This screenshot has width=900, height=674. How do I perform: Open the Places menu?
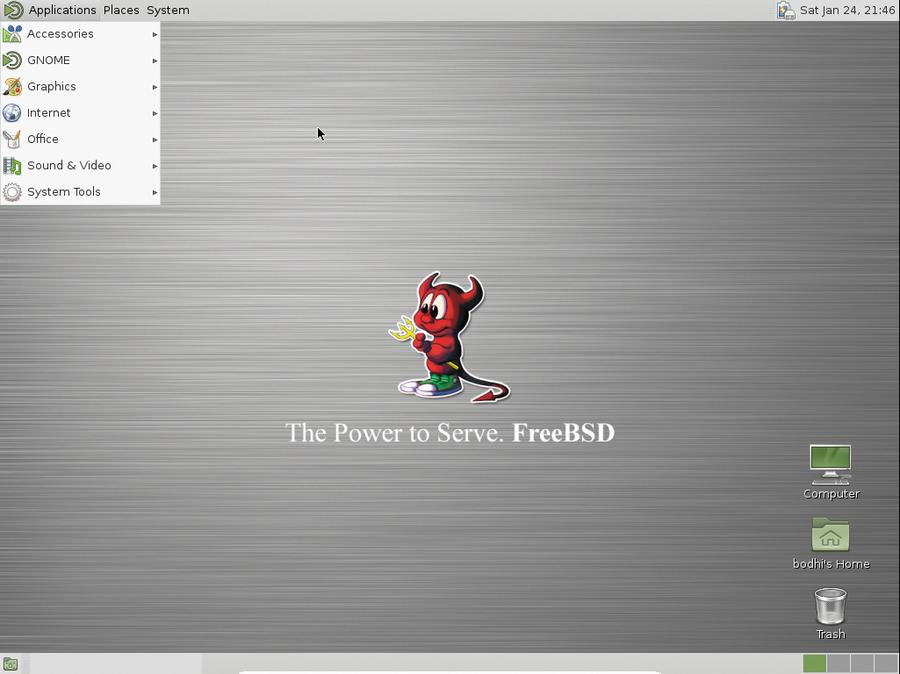tap(121, 10)
